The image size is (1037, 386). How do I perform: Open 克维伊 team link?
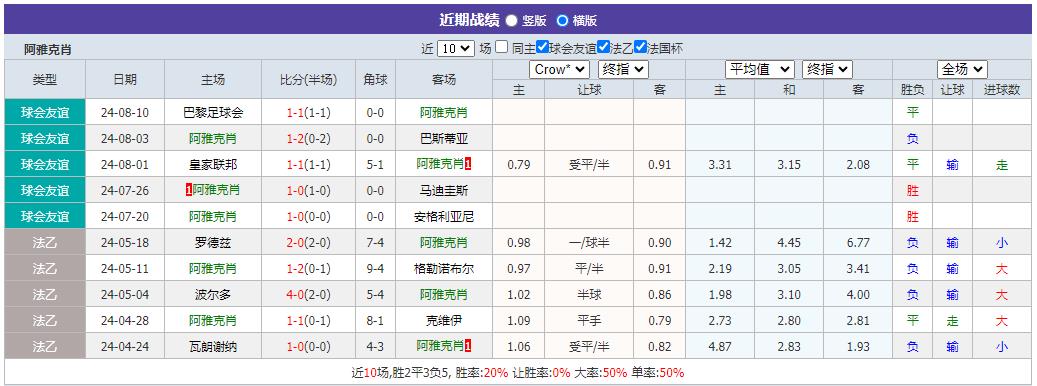(x=444, y=321)
